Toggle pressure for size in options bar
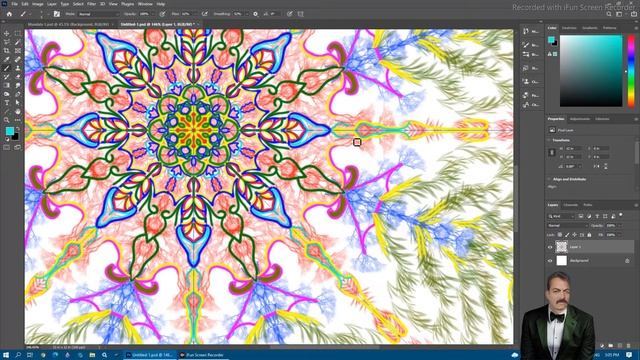This screenshot has width=640, height=360. [x=289, y=14]
